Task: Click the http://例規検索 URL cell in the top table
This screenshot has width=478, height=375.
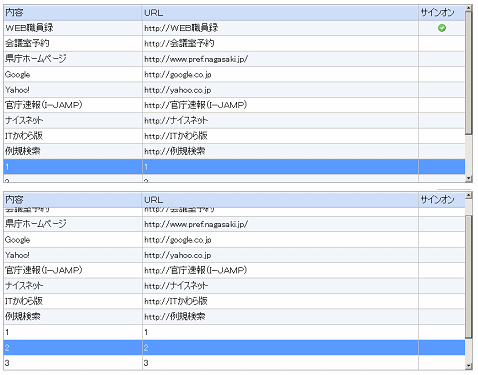Action: tap(280, 151)
